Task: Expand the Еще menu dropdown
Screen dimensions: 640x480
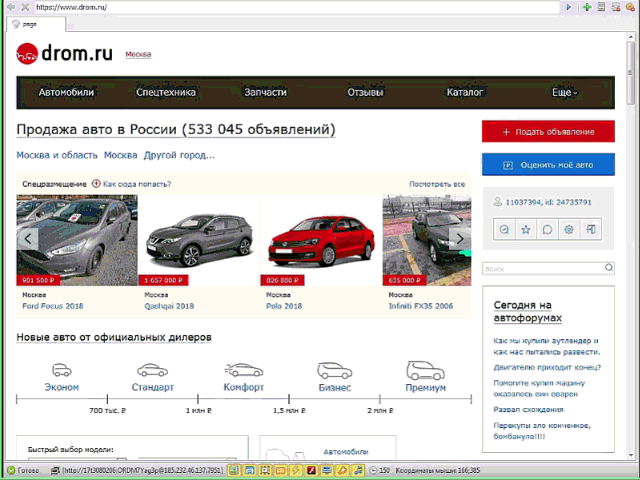Action: [564, 93]
